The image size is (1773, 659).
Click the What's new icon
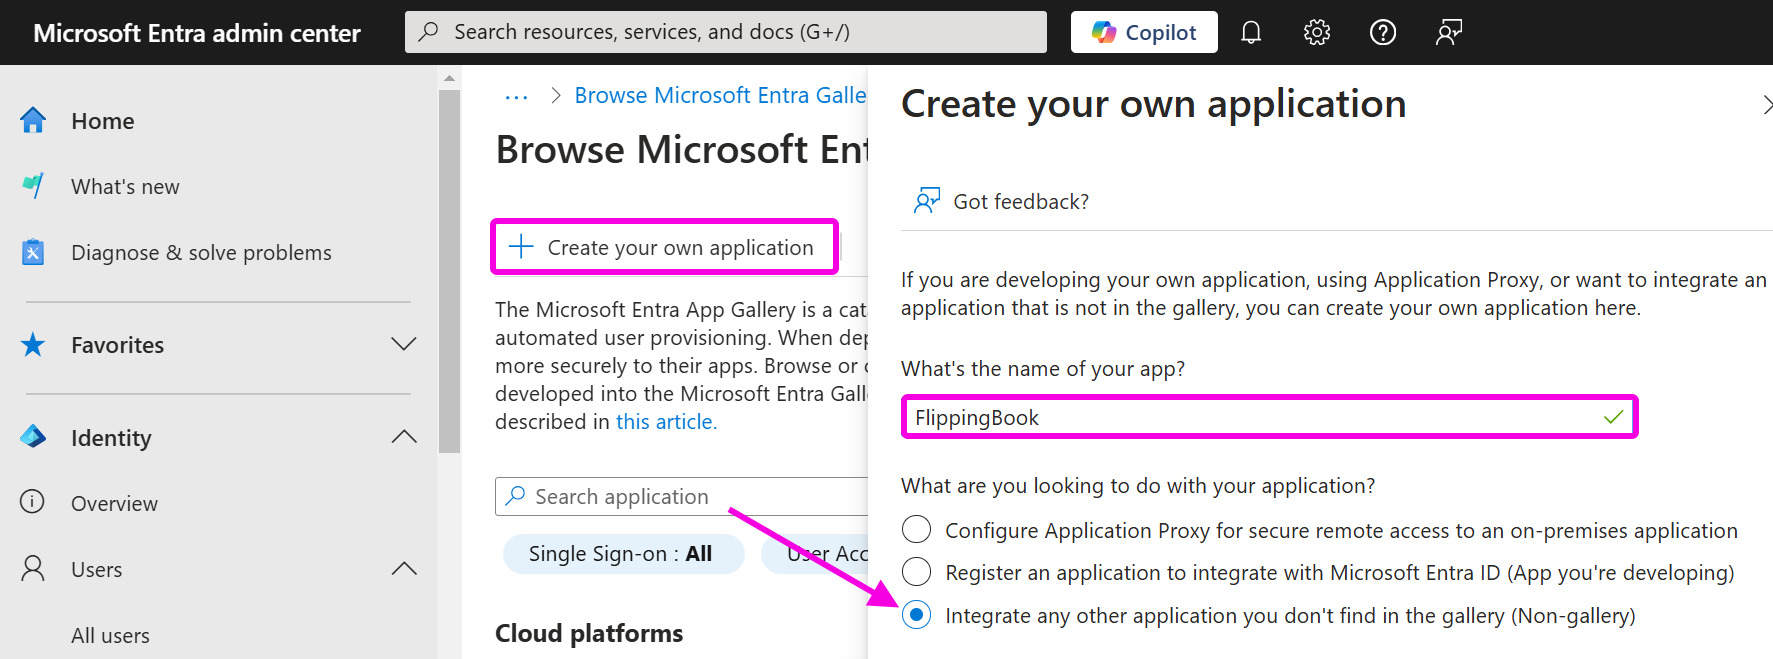pyautogui.click(x=33, y=186)
